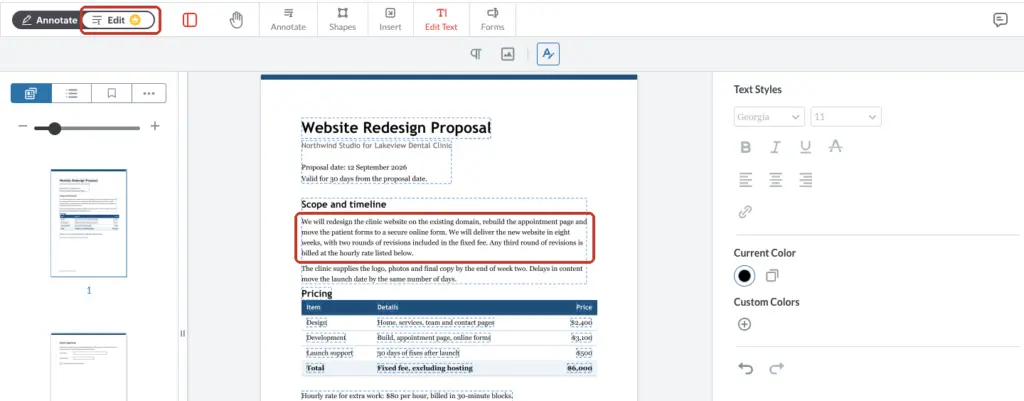The image size is (1024, 401).
Task: Toggle underline formatting
Action: coord(805,148)
